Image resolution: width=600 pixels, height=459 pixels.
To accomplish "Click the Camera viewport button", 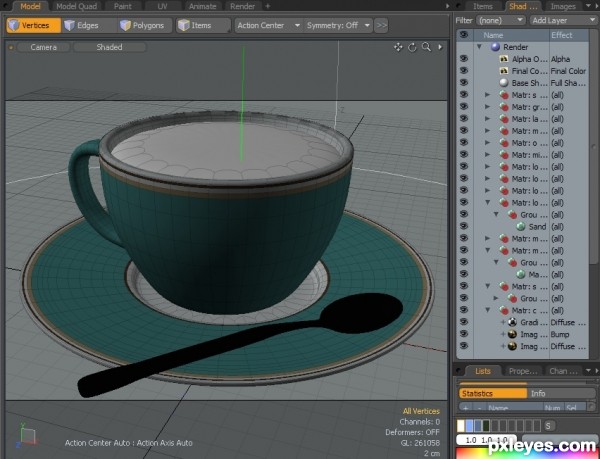I will coord(44,47).
